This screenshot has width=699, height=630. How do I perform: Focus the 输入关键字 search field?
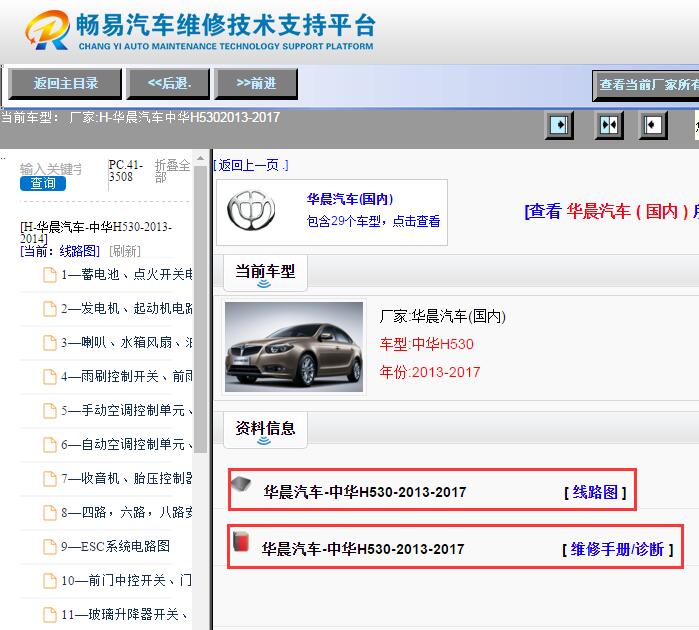point(51,169)
